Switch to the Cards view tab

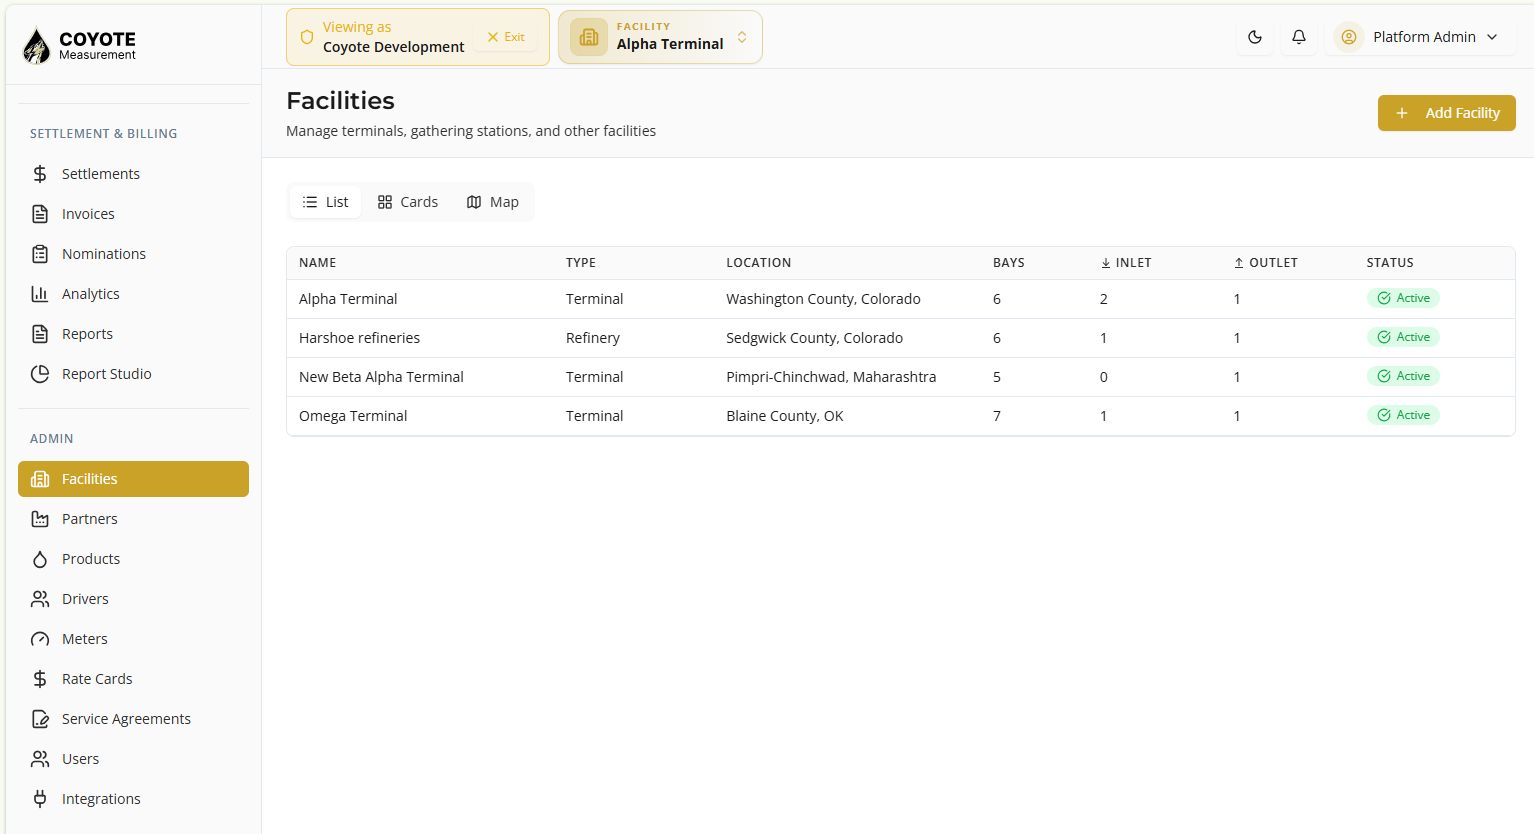pos(408,202)
